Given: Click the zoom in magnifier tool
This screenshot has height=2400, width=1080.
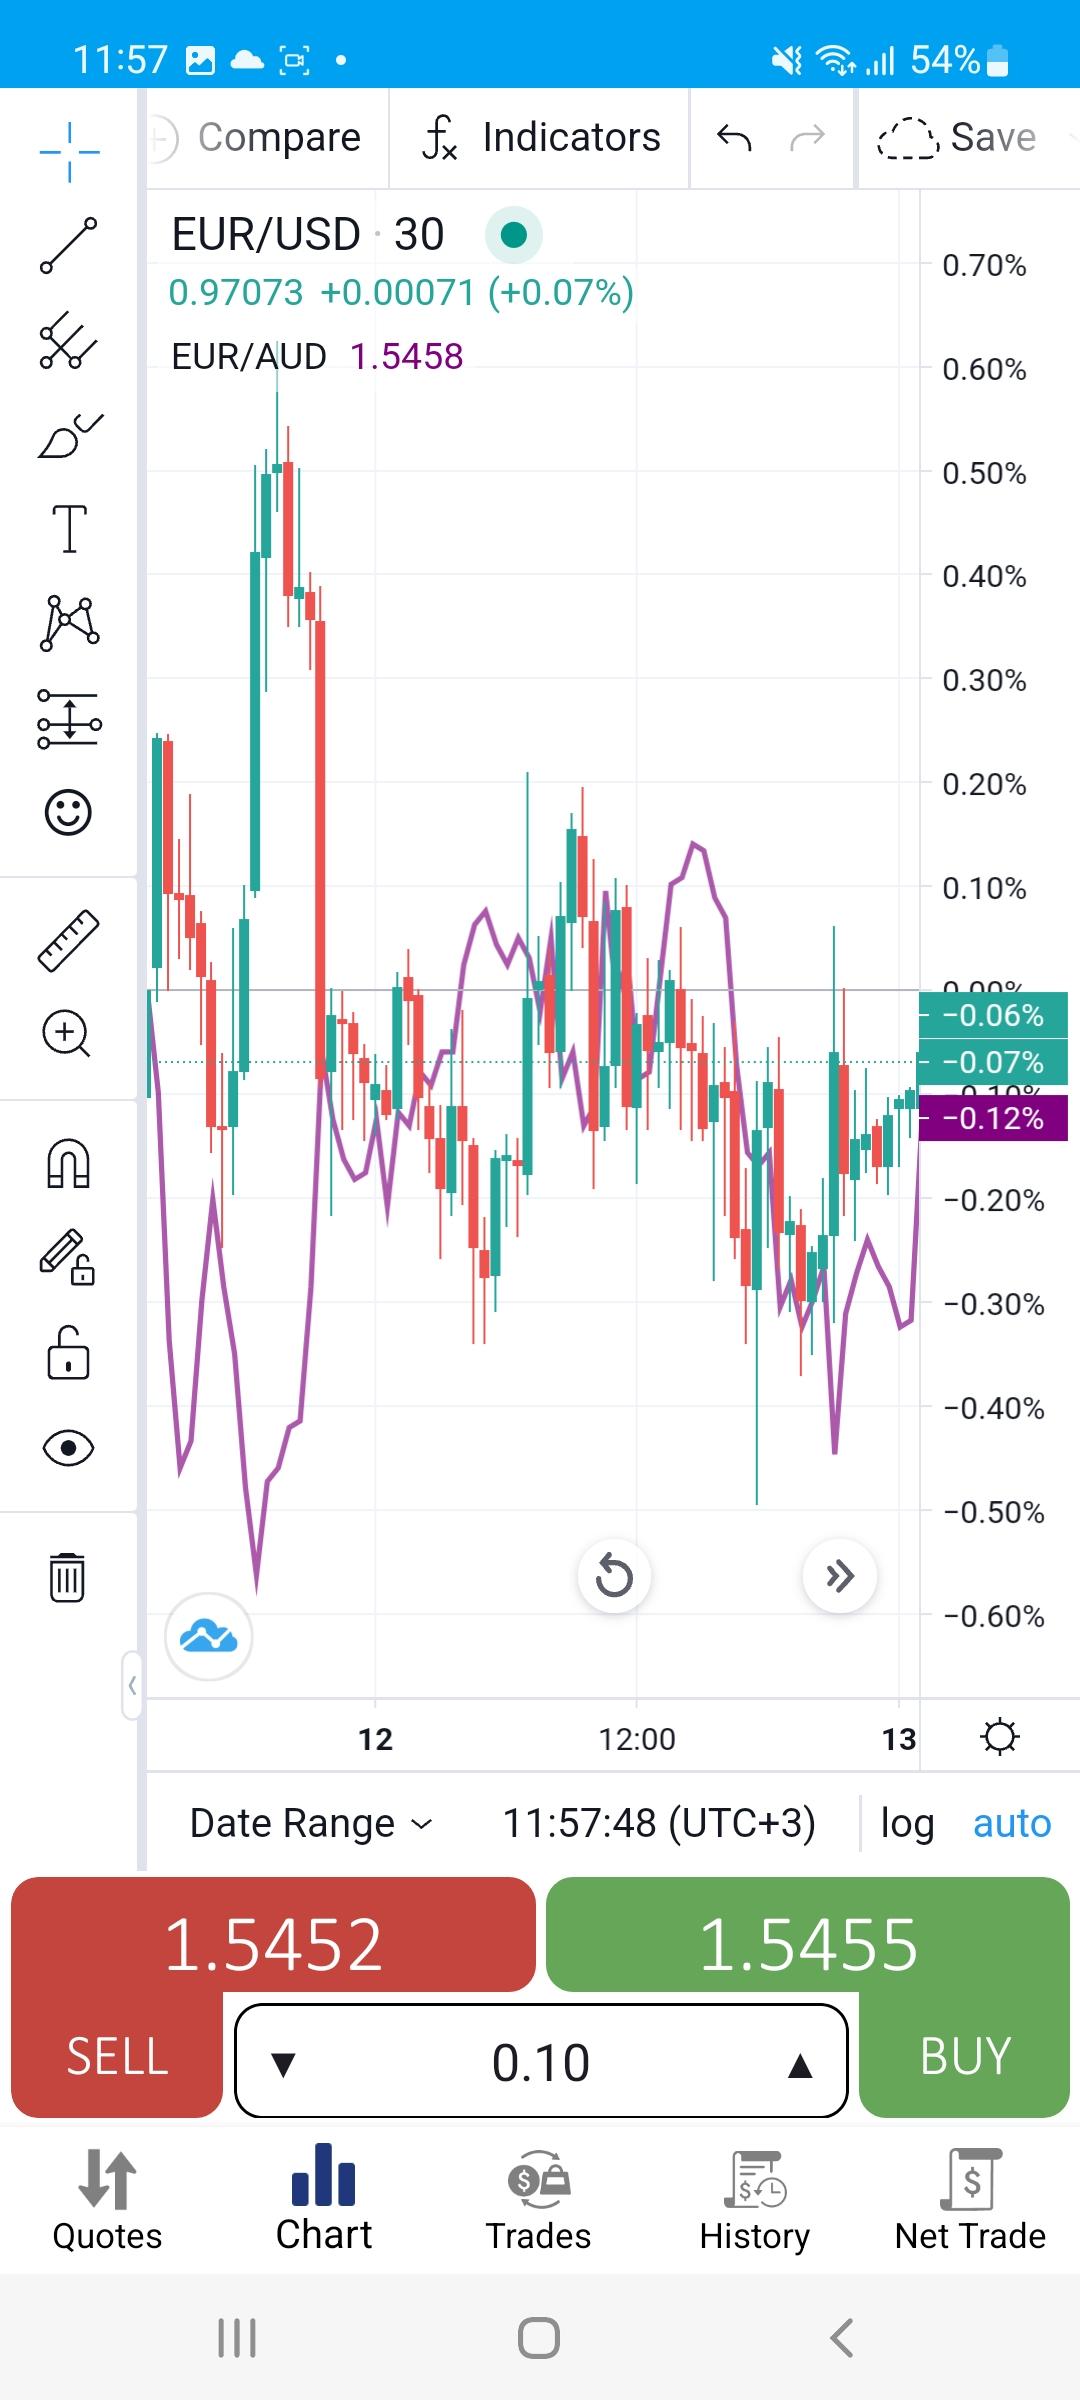Looking at the screenshot, I should tap(68, 1033).
